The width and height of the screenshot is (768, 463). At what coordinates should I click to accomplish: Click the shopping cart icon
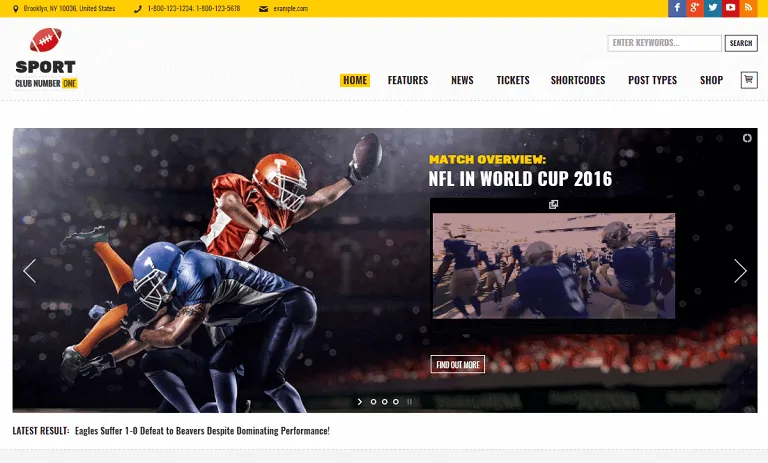pyautogui.click(x=749, y=80)
